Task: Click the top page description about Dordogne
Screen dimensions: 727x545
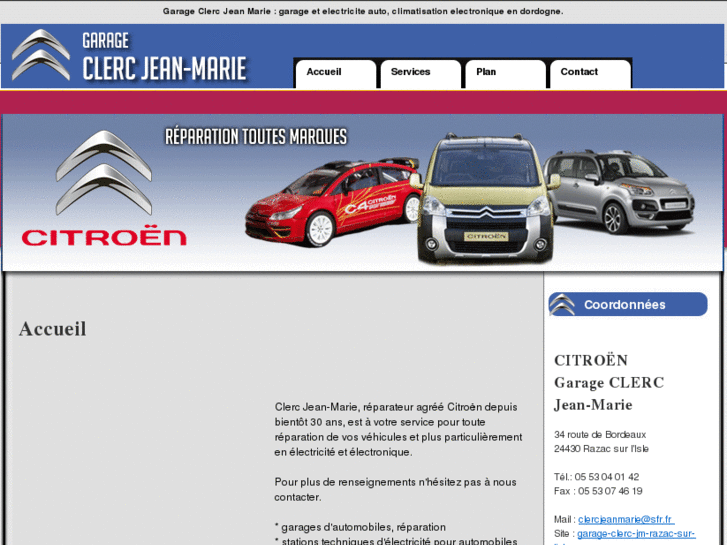Action: 363,11
